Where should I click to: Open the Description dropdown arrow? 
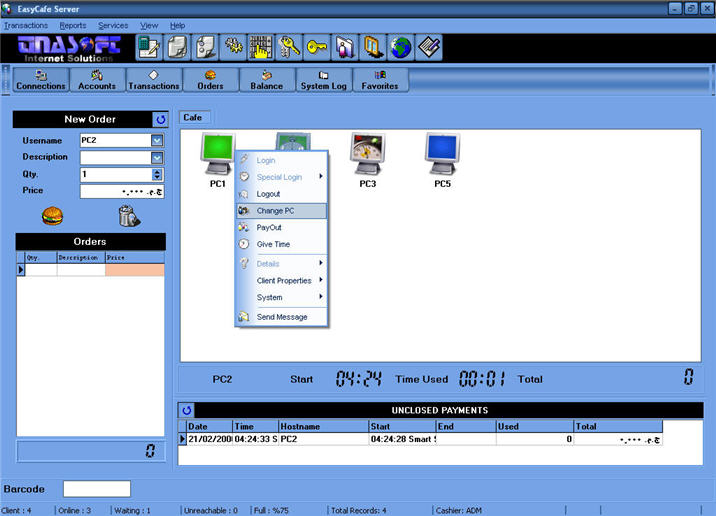tap(157, 158)
